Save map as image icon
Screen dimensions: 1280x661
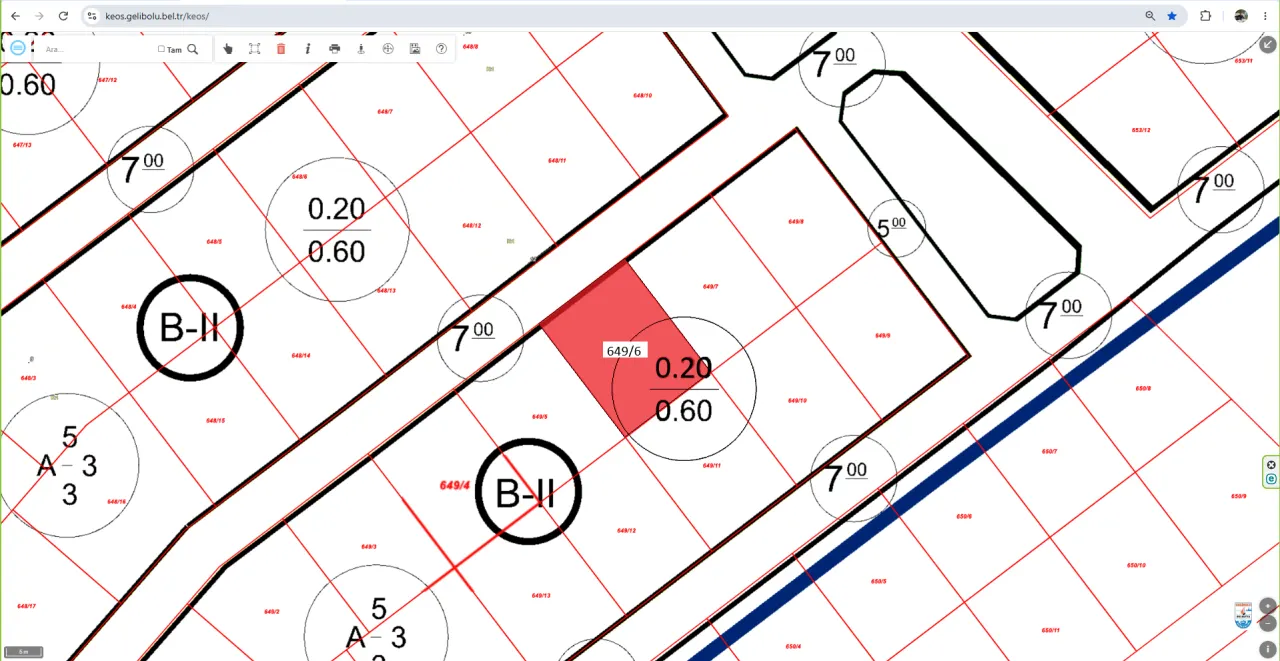415,48
